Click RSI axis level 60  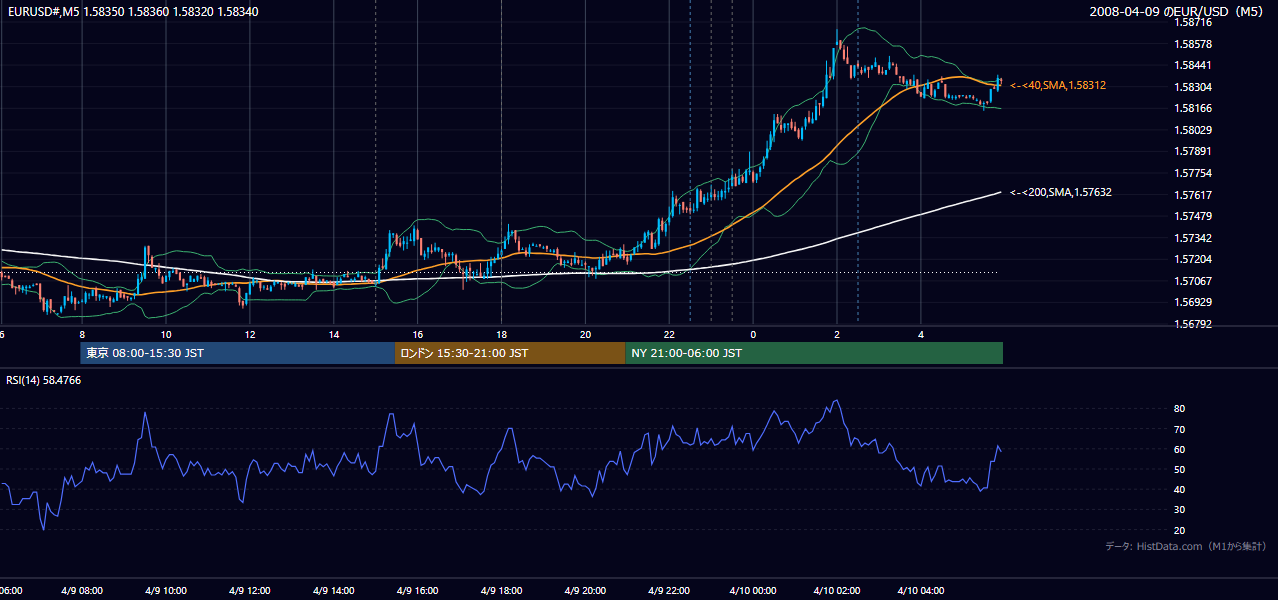[1179, 449]
